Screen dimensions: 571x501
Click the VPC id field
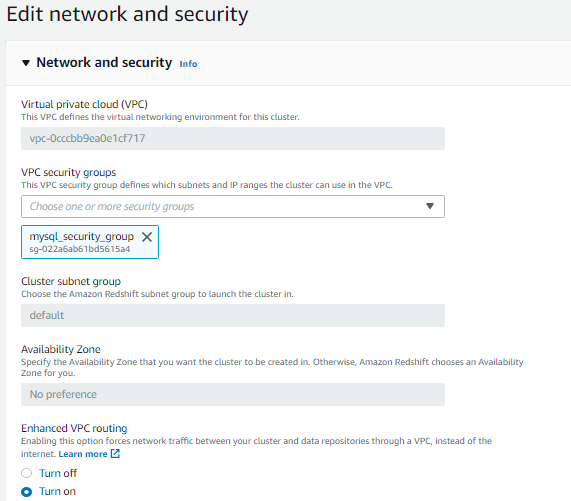[233, 138]
